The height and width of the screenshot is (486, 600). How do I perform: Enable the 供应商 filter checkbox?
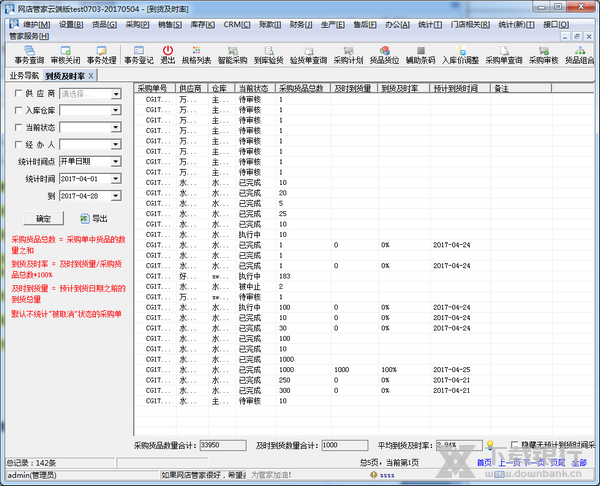(19, 93)
